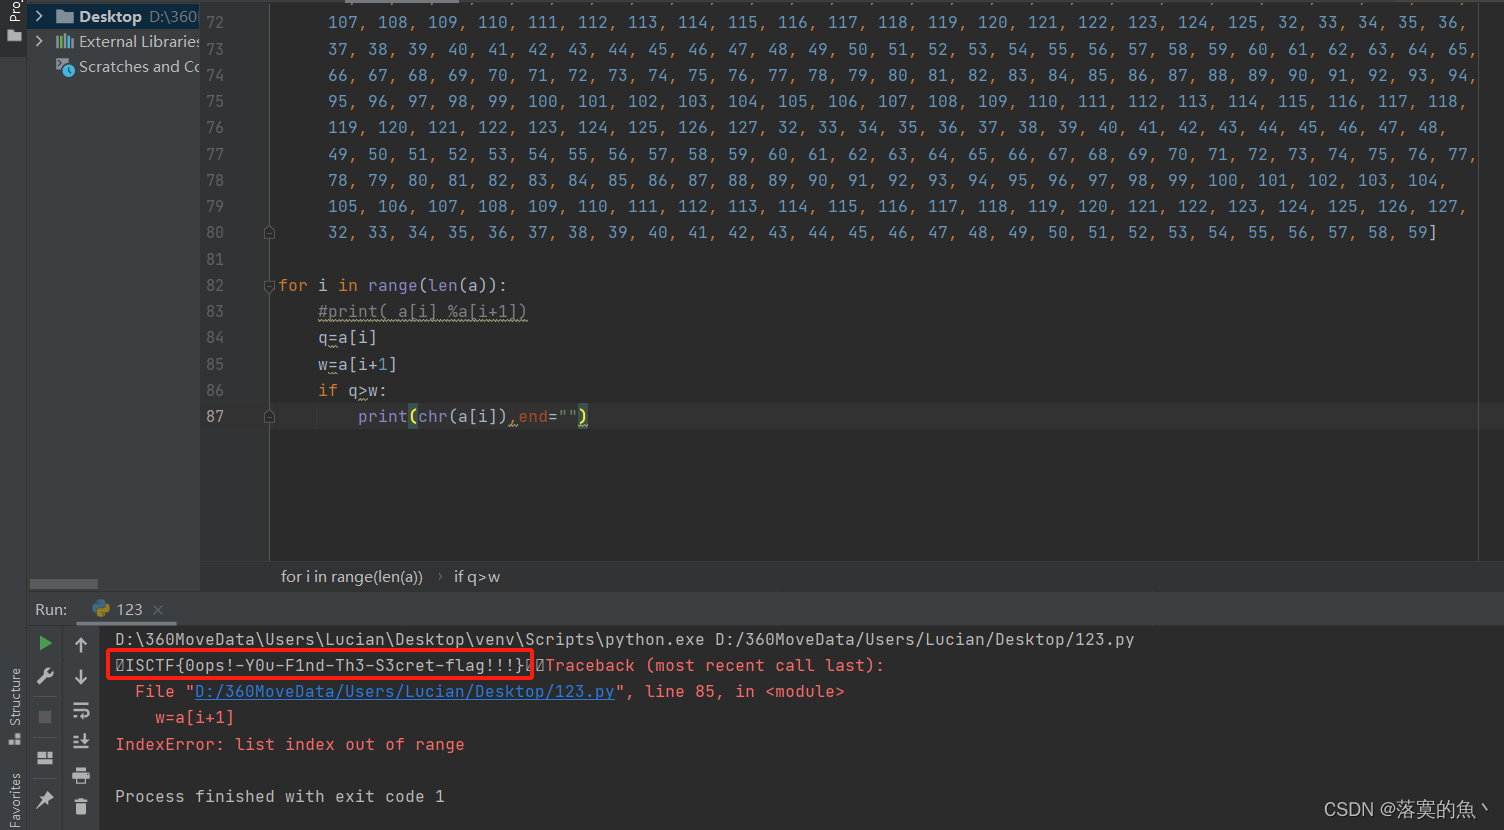The height and width of the screenshot is (830, 1504).
Task: Clear all console output with trash icon
Action: (81, 805)
